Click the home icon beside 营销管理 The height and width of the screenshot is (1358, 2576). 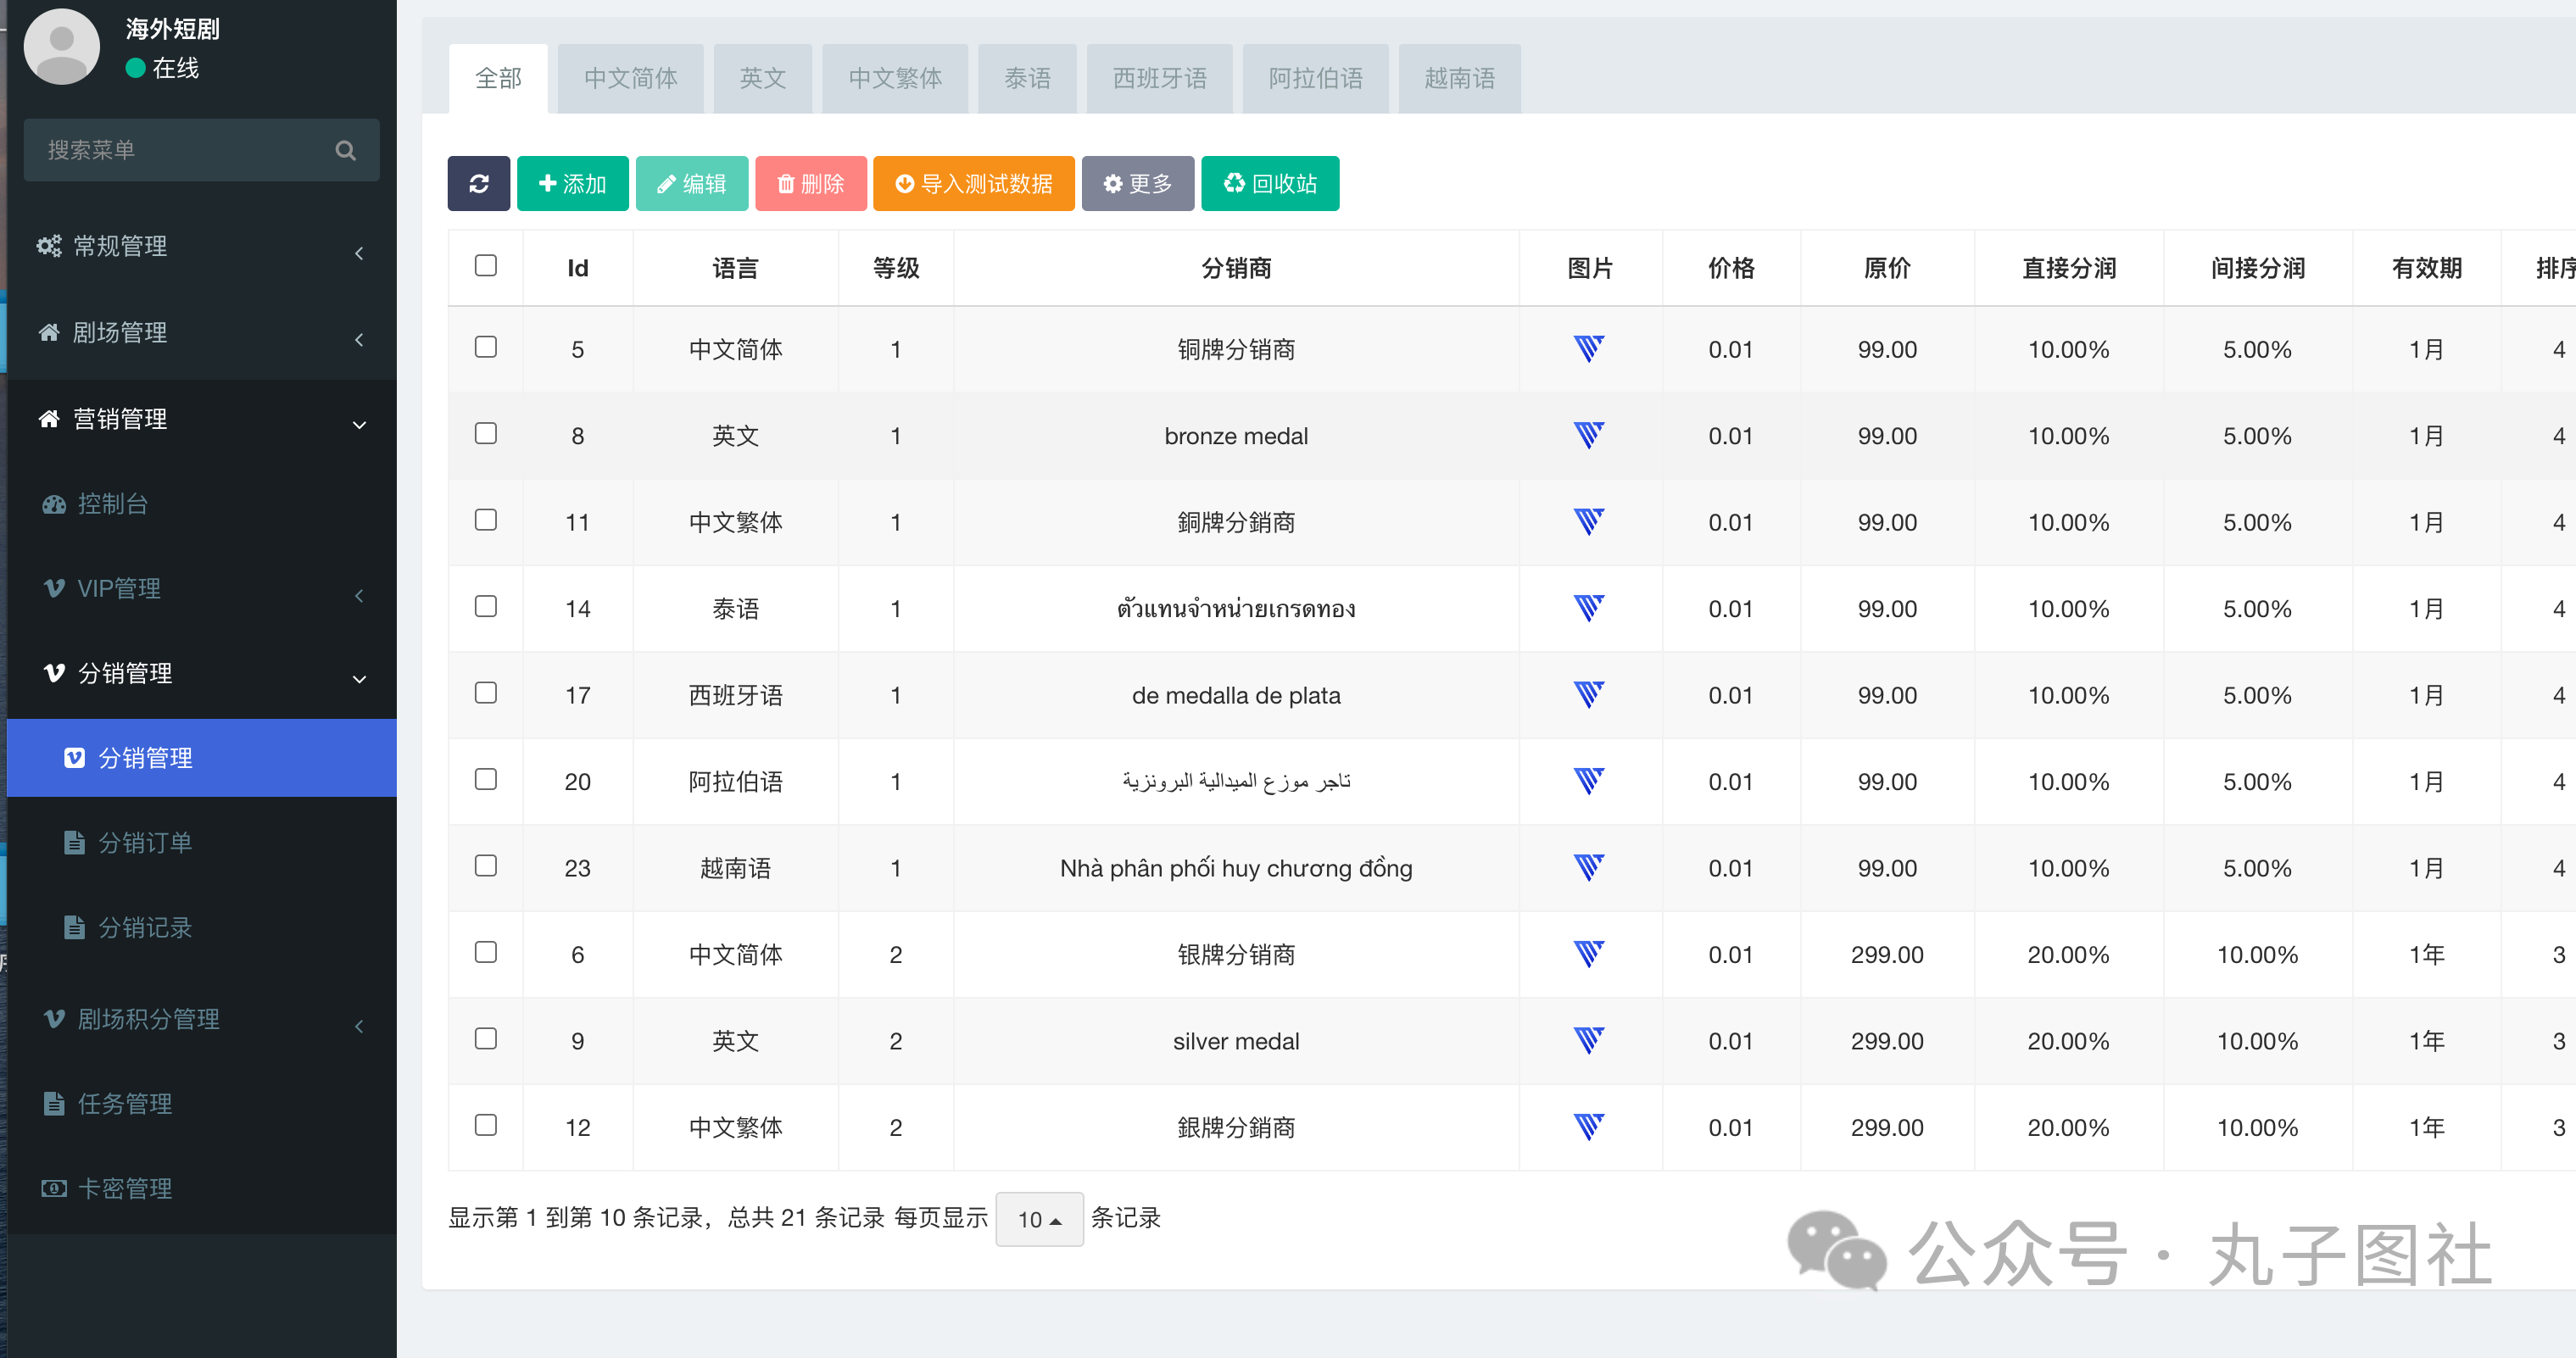pos(49,418)
